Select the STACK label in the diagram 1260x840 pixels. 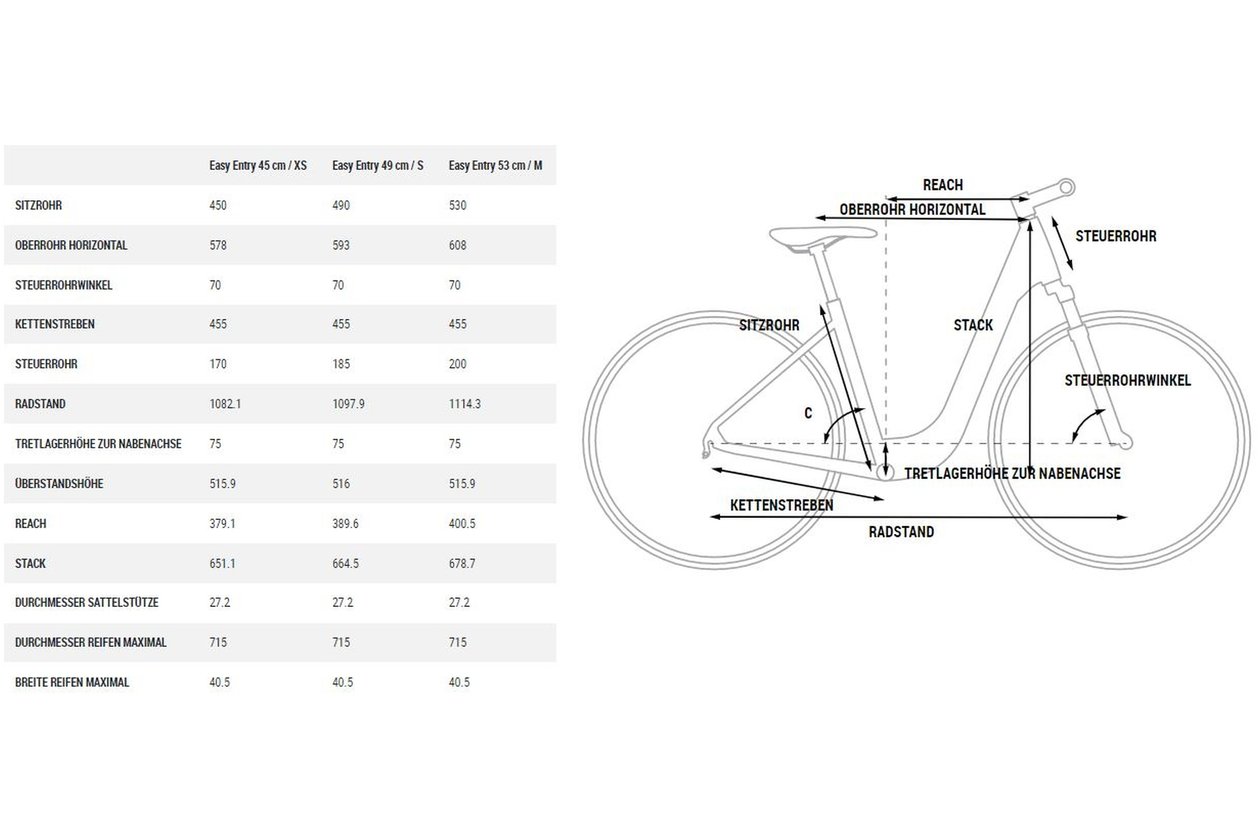pos(973,325)
